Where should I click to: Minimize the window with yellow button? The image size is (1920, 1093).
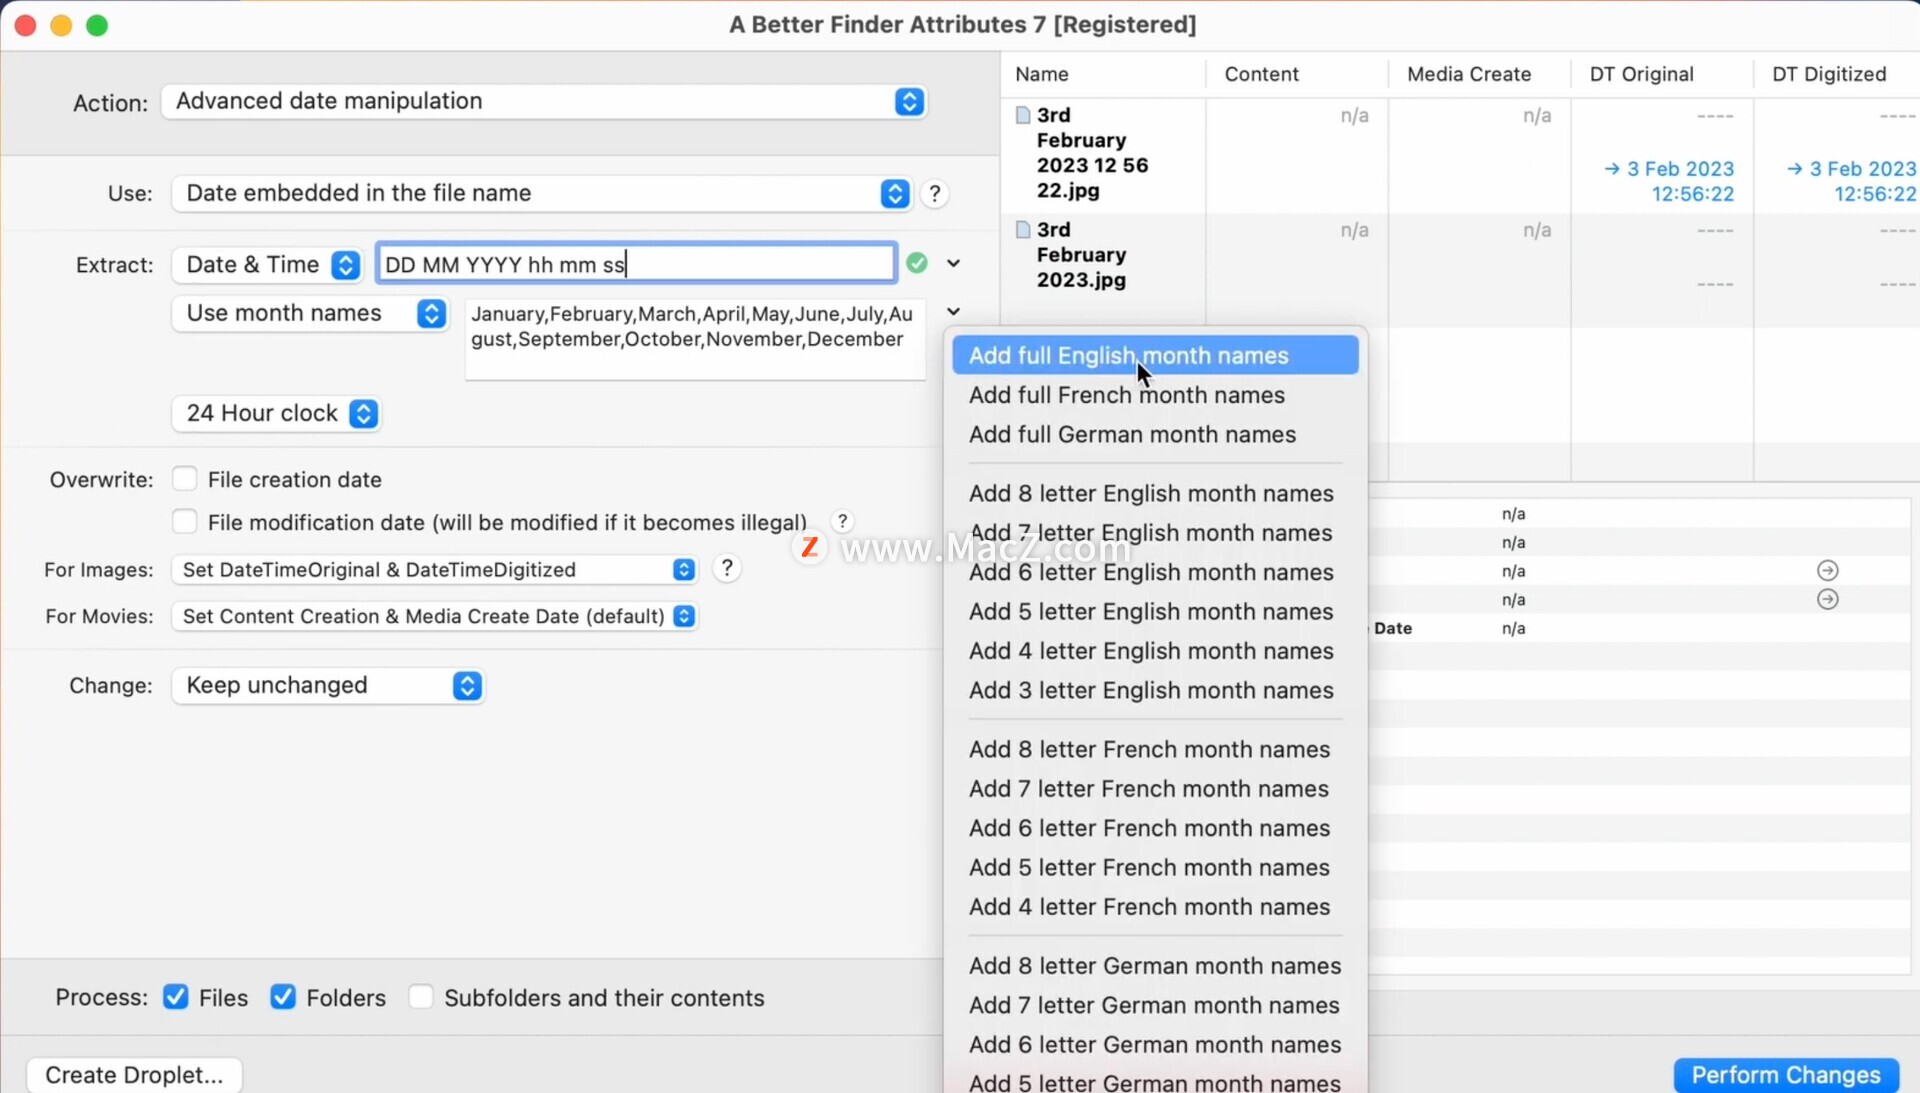click(61, 25)
